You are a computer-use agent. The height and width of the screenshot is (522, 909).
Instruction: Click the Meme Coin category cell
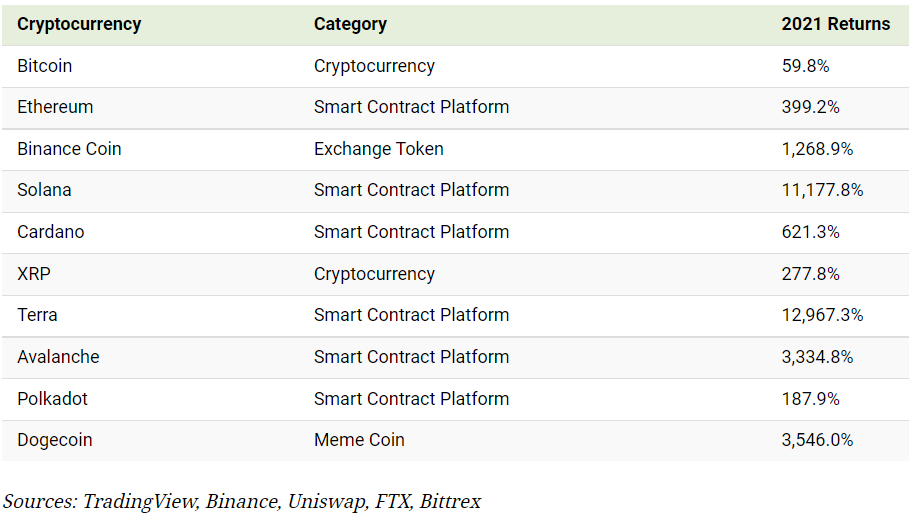359,440
